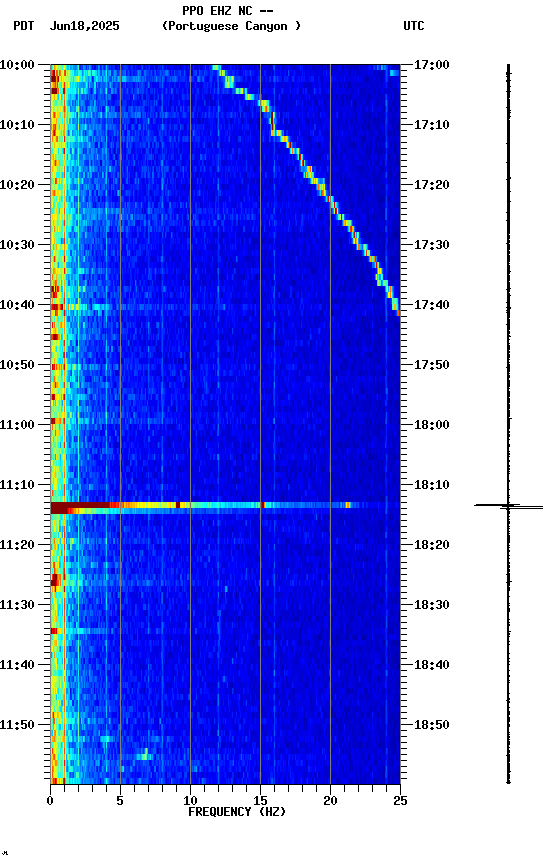Click the 11:20 PDT time label
This screenshot has width=552, height=864.
click(17, 546)
